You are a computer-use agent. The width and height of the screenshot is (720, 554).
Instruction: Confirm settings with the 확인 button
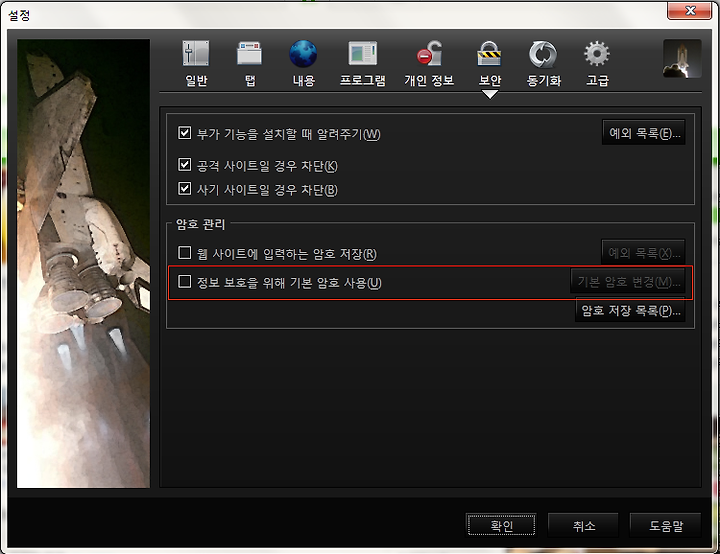(x=501, y=525)
